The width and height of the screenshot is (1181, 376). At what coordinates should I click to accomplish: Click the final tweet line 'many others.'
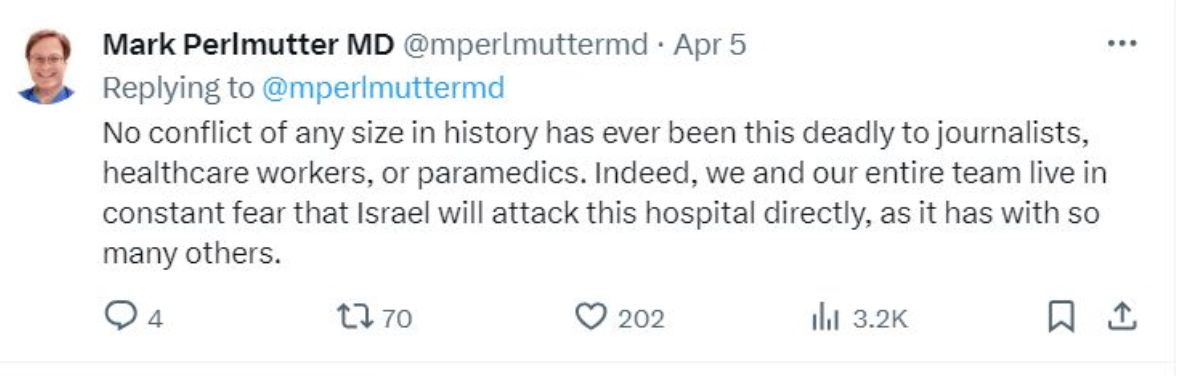pos(191,254)
